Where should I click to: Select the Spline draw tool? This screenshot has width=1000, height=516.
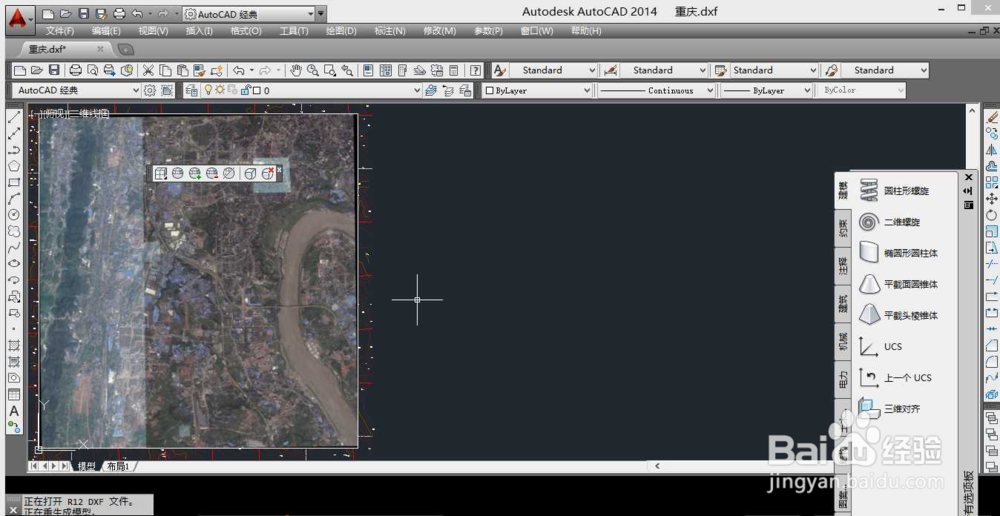(13, 247)
